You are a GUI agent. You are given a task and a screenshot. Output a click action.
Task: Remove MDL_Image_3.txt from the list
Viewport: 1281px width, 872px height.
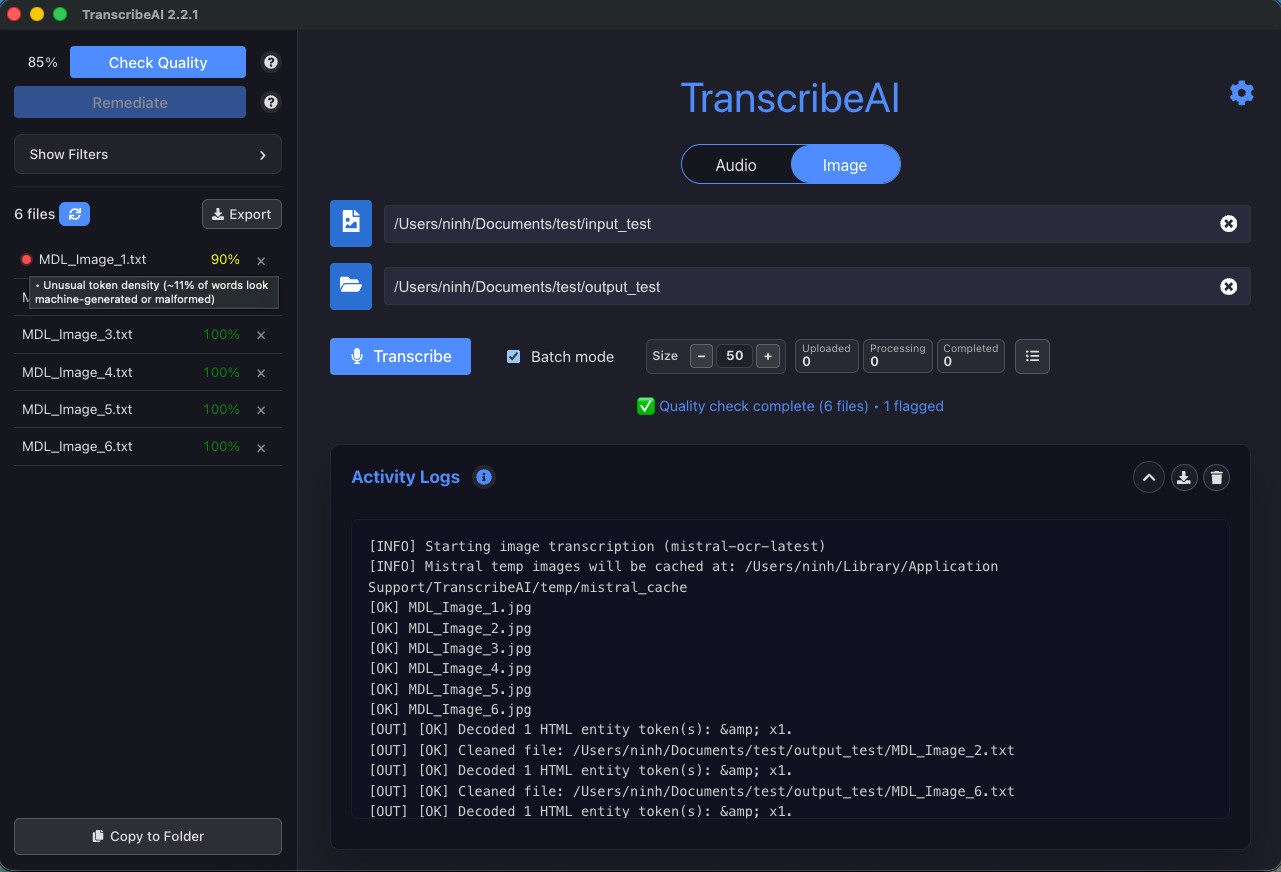click(x=261, y=336)
